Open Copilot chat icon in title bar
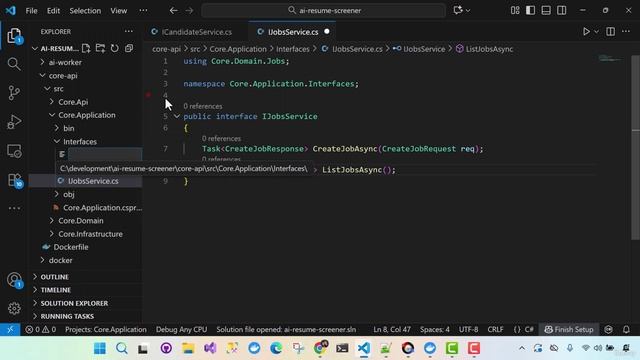 (x=458, y=10)
